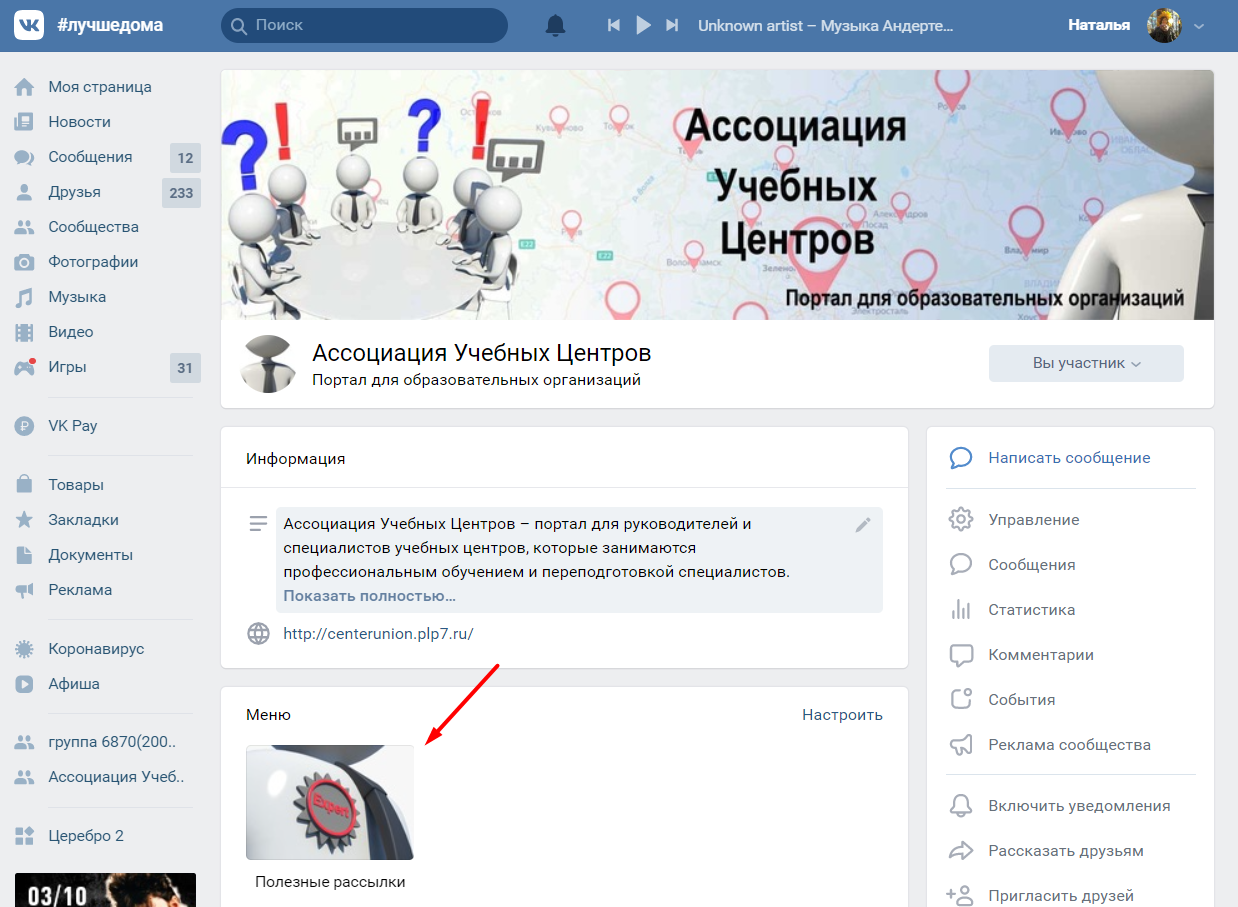The width and height of the screenshot is (1238, 907).
Task: Open Моя страница menu item
Action: click(x=100, y=87)
